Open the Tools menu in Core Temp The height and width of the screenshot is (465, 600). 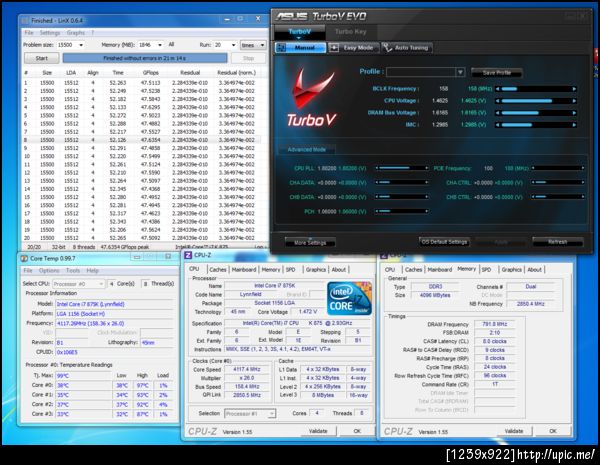pos(73,271)
